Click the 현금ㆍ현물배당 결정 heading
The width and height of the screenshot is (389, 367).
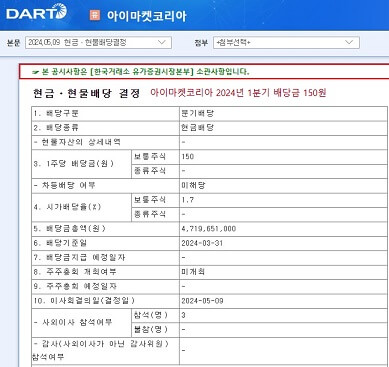coord(86,93)
